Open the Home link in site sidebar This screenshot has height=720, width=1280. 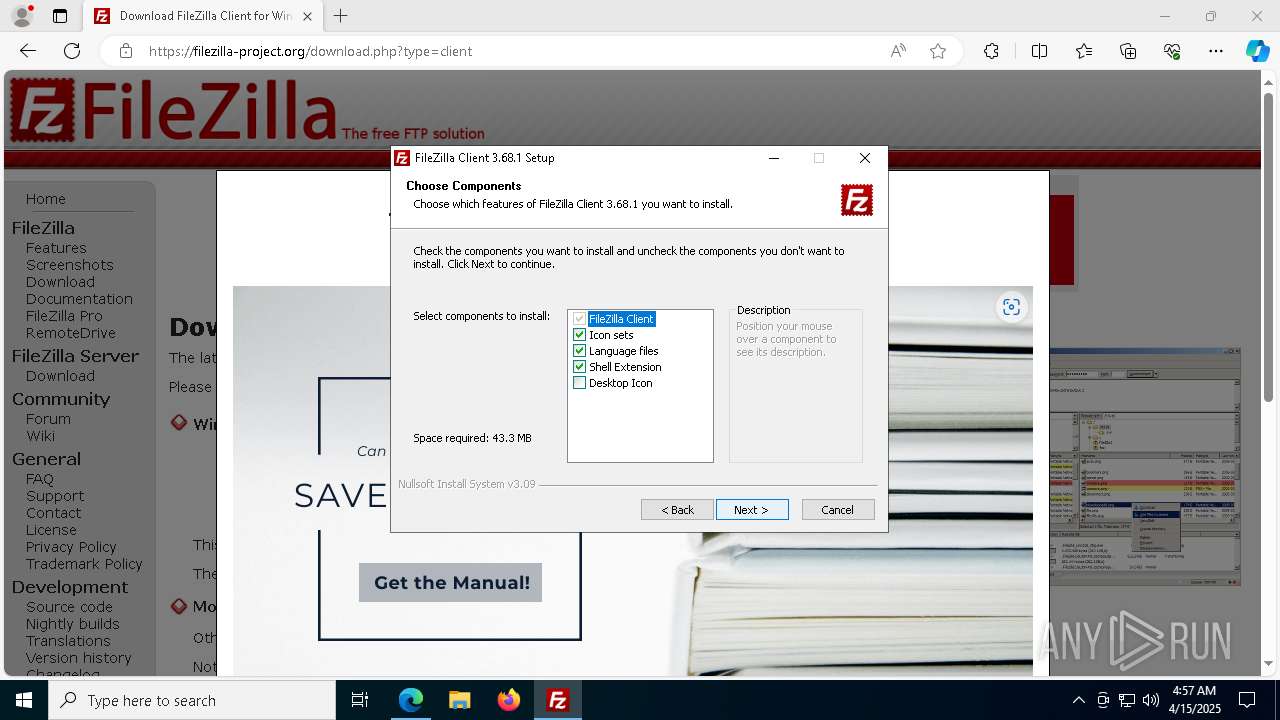coord(46,199)
